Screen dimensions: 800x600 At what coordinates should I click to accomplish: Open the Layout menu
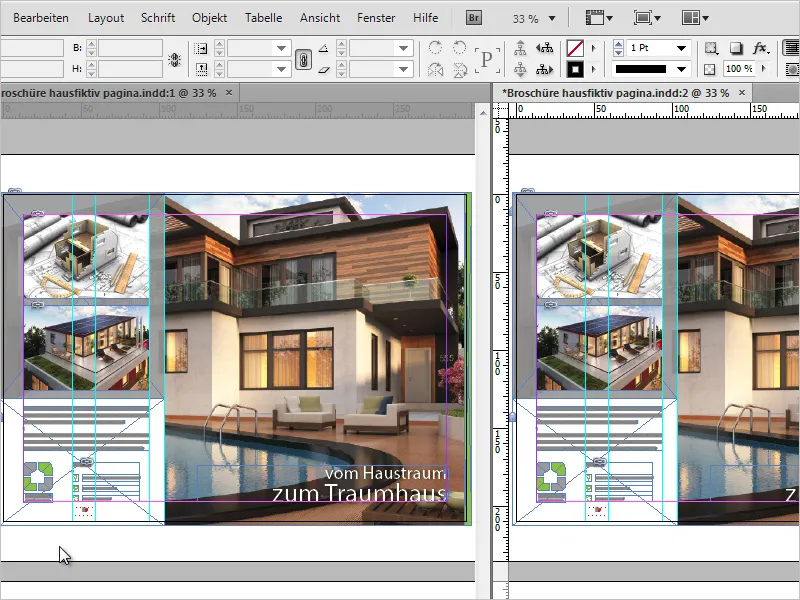[106, 18]
